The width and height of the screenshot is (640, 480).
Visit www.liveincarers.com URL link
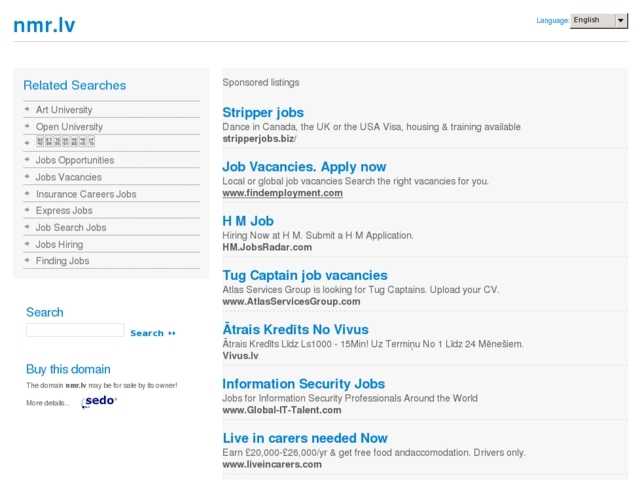point(272,464)
